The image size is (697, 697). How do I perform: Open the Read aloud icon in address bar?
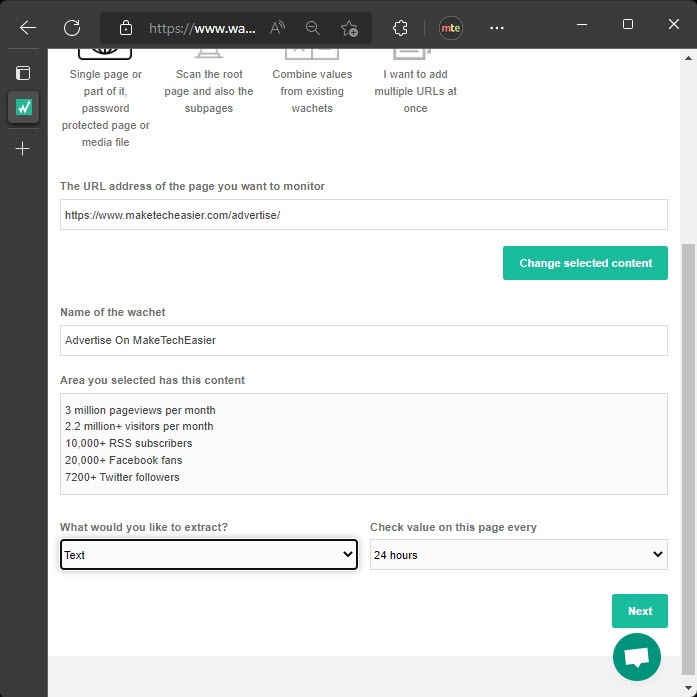coord(277,28)
